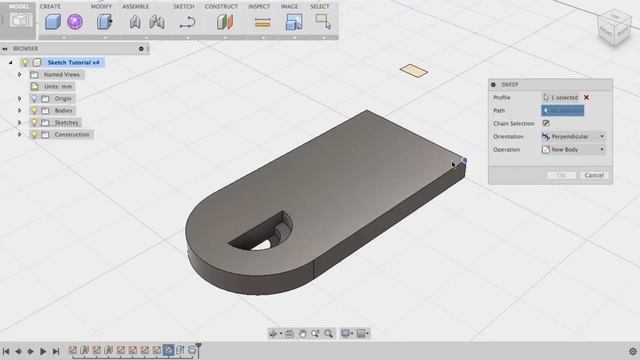Open the SKETCH menu
The height and width of the screenshot is (360, 640).
183,7
